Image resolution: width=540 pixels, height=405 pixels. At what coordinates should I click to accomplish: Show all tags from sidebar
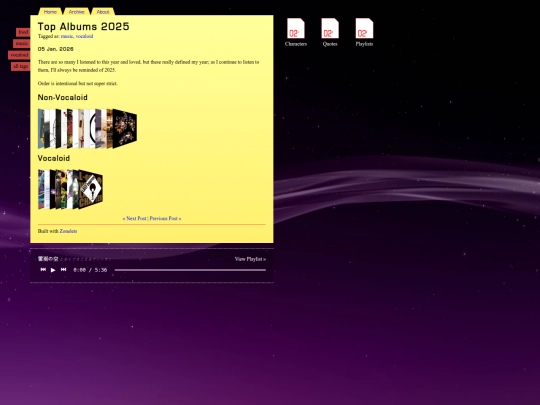tap(21, 66)
